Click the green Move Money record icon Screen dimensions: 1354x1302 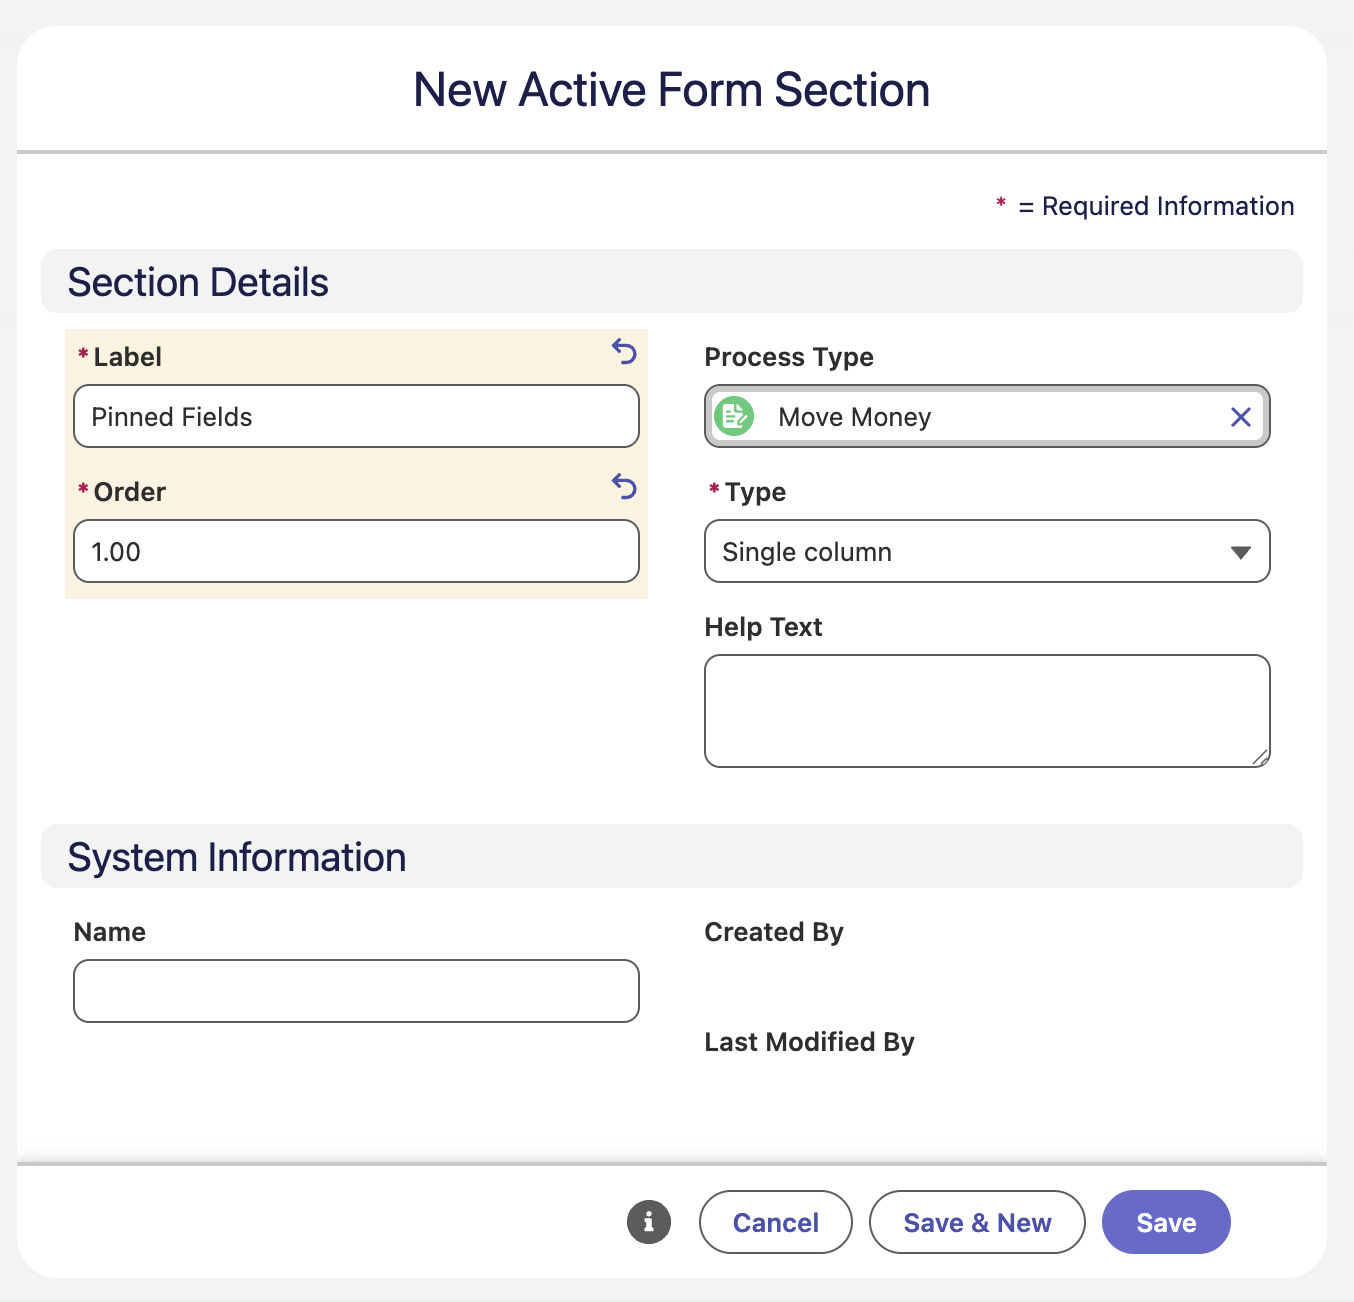click(734, 417)
